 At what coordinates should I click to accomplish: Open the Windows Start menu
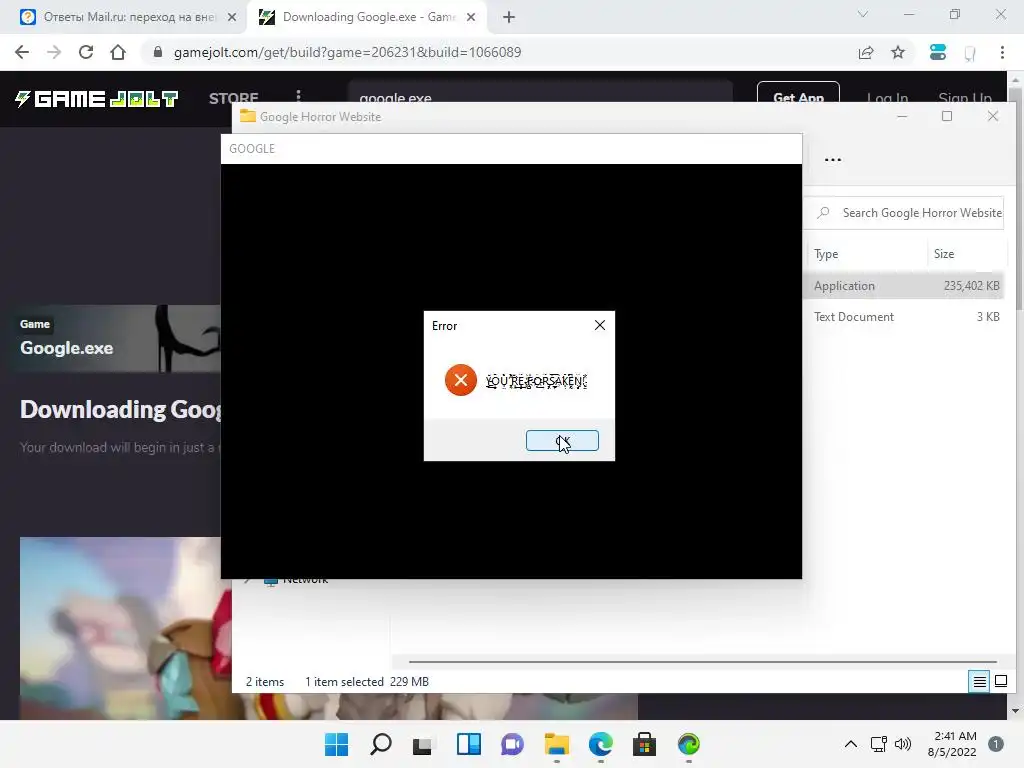click(x=337, y=744)
